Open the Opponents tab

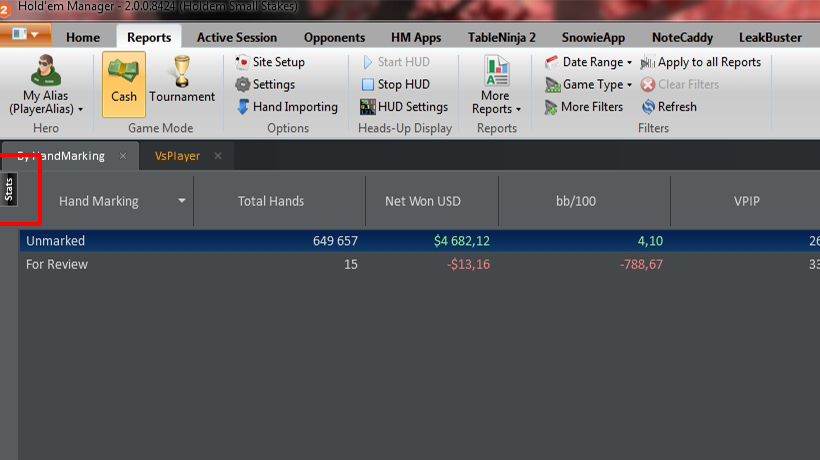334,38
